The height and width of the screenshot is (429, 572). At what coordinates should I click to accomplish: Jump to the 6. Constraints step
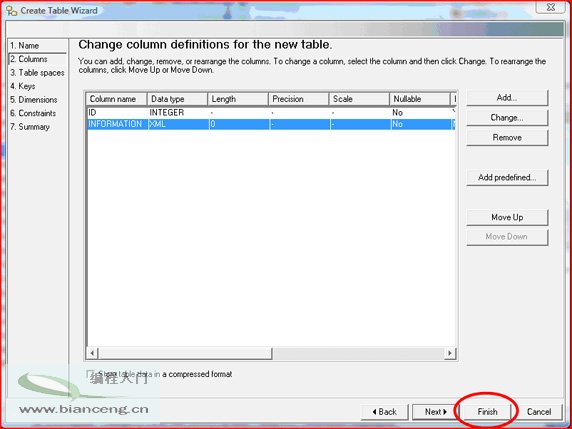click(33, 113)
